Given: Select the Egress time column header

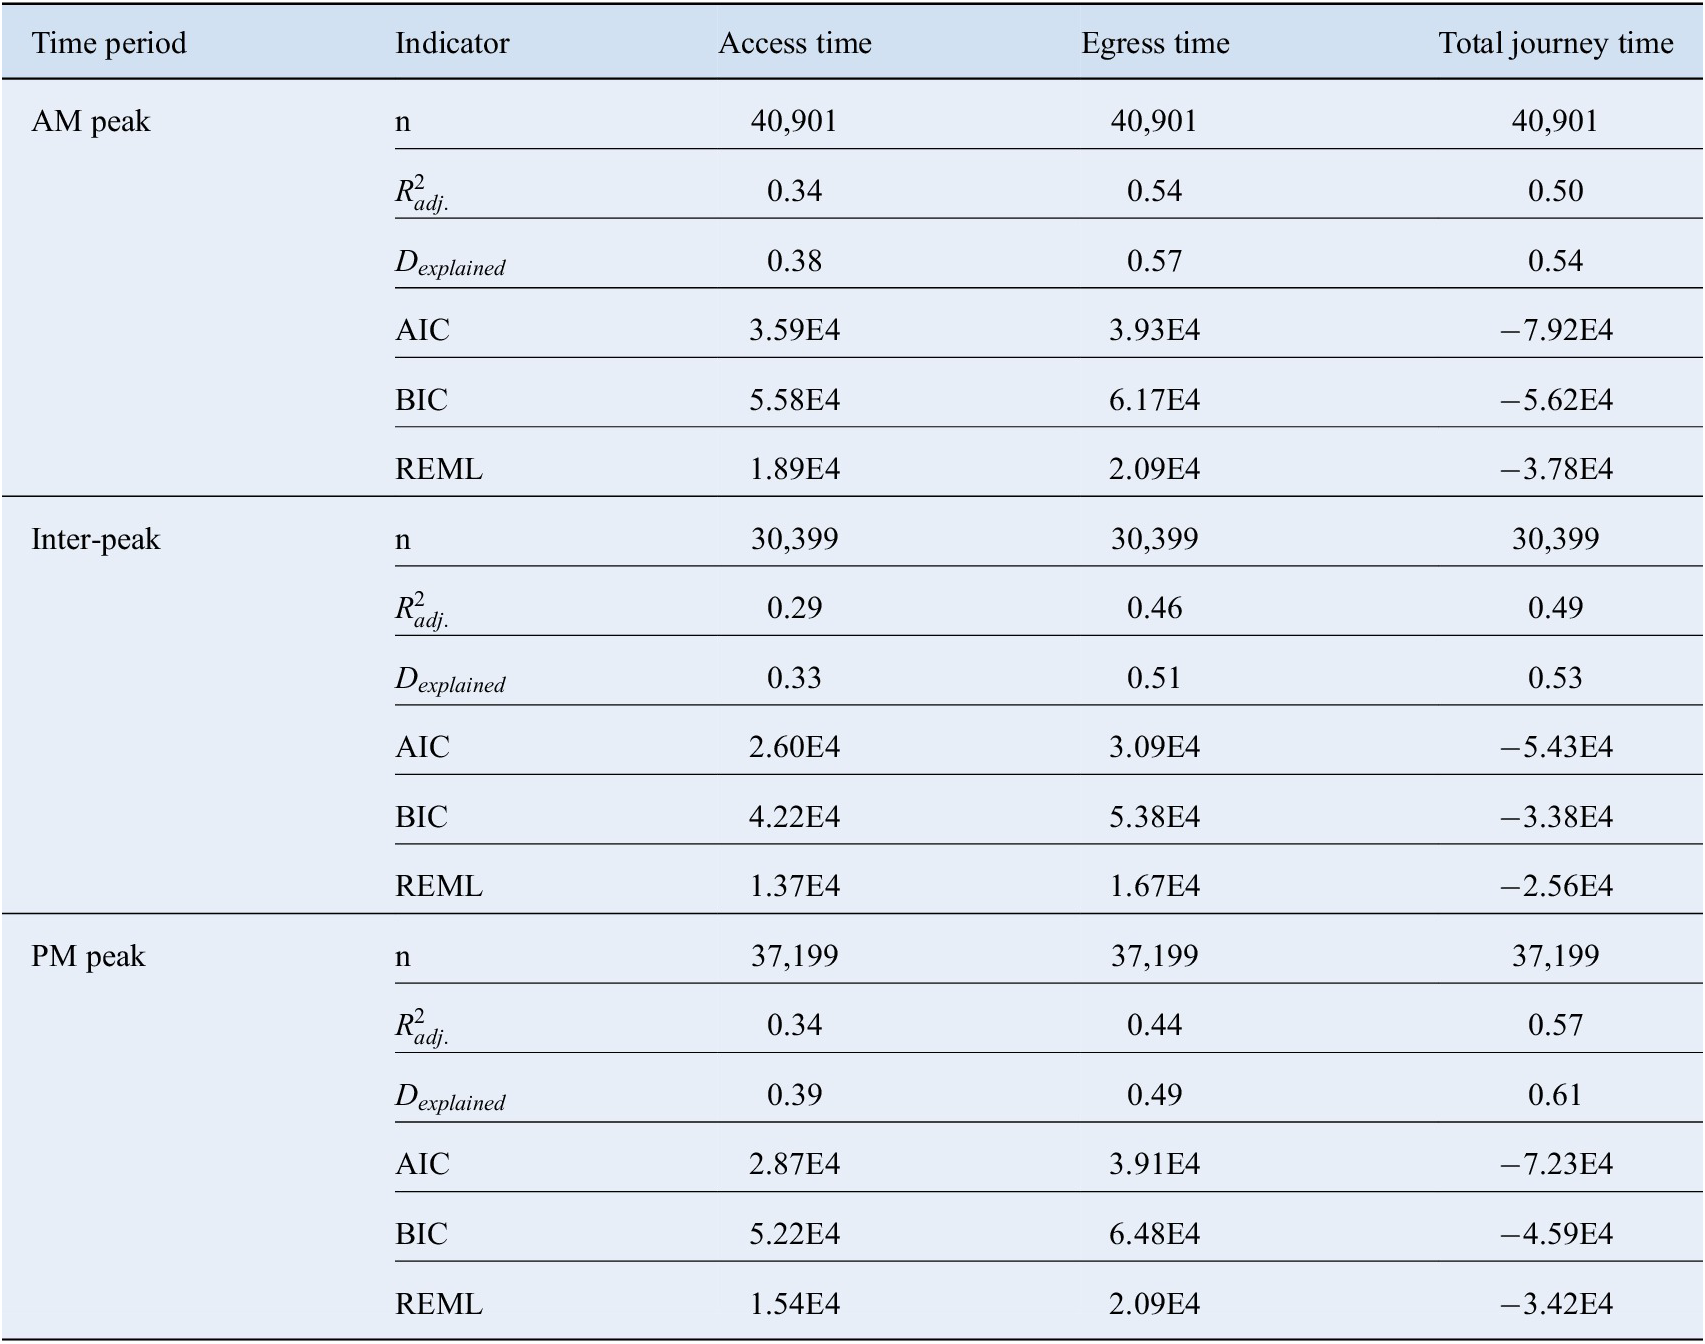Looking at the screenshot, I should point(1155,43).
